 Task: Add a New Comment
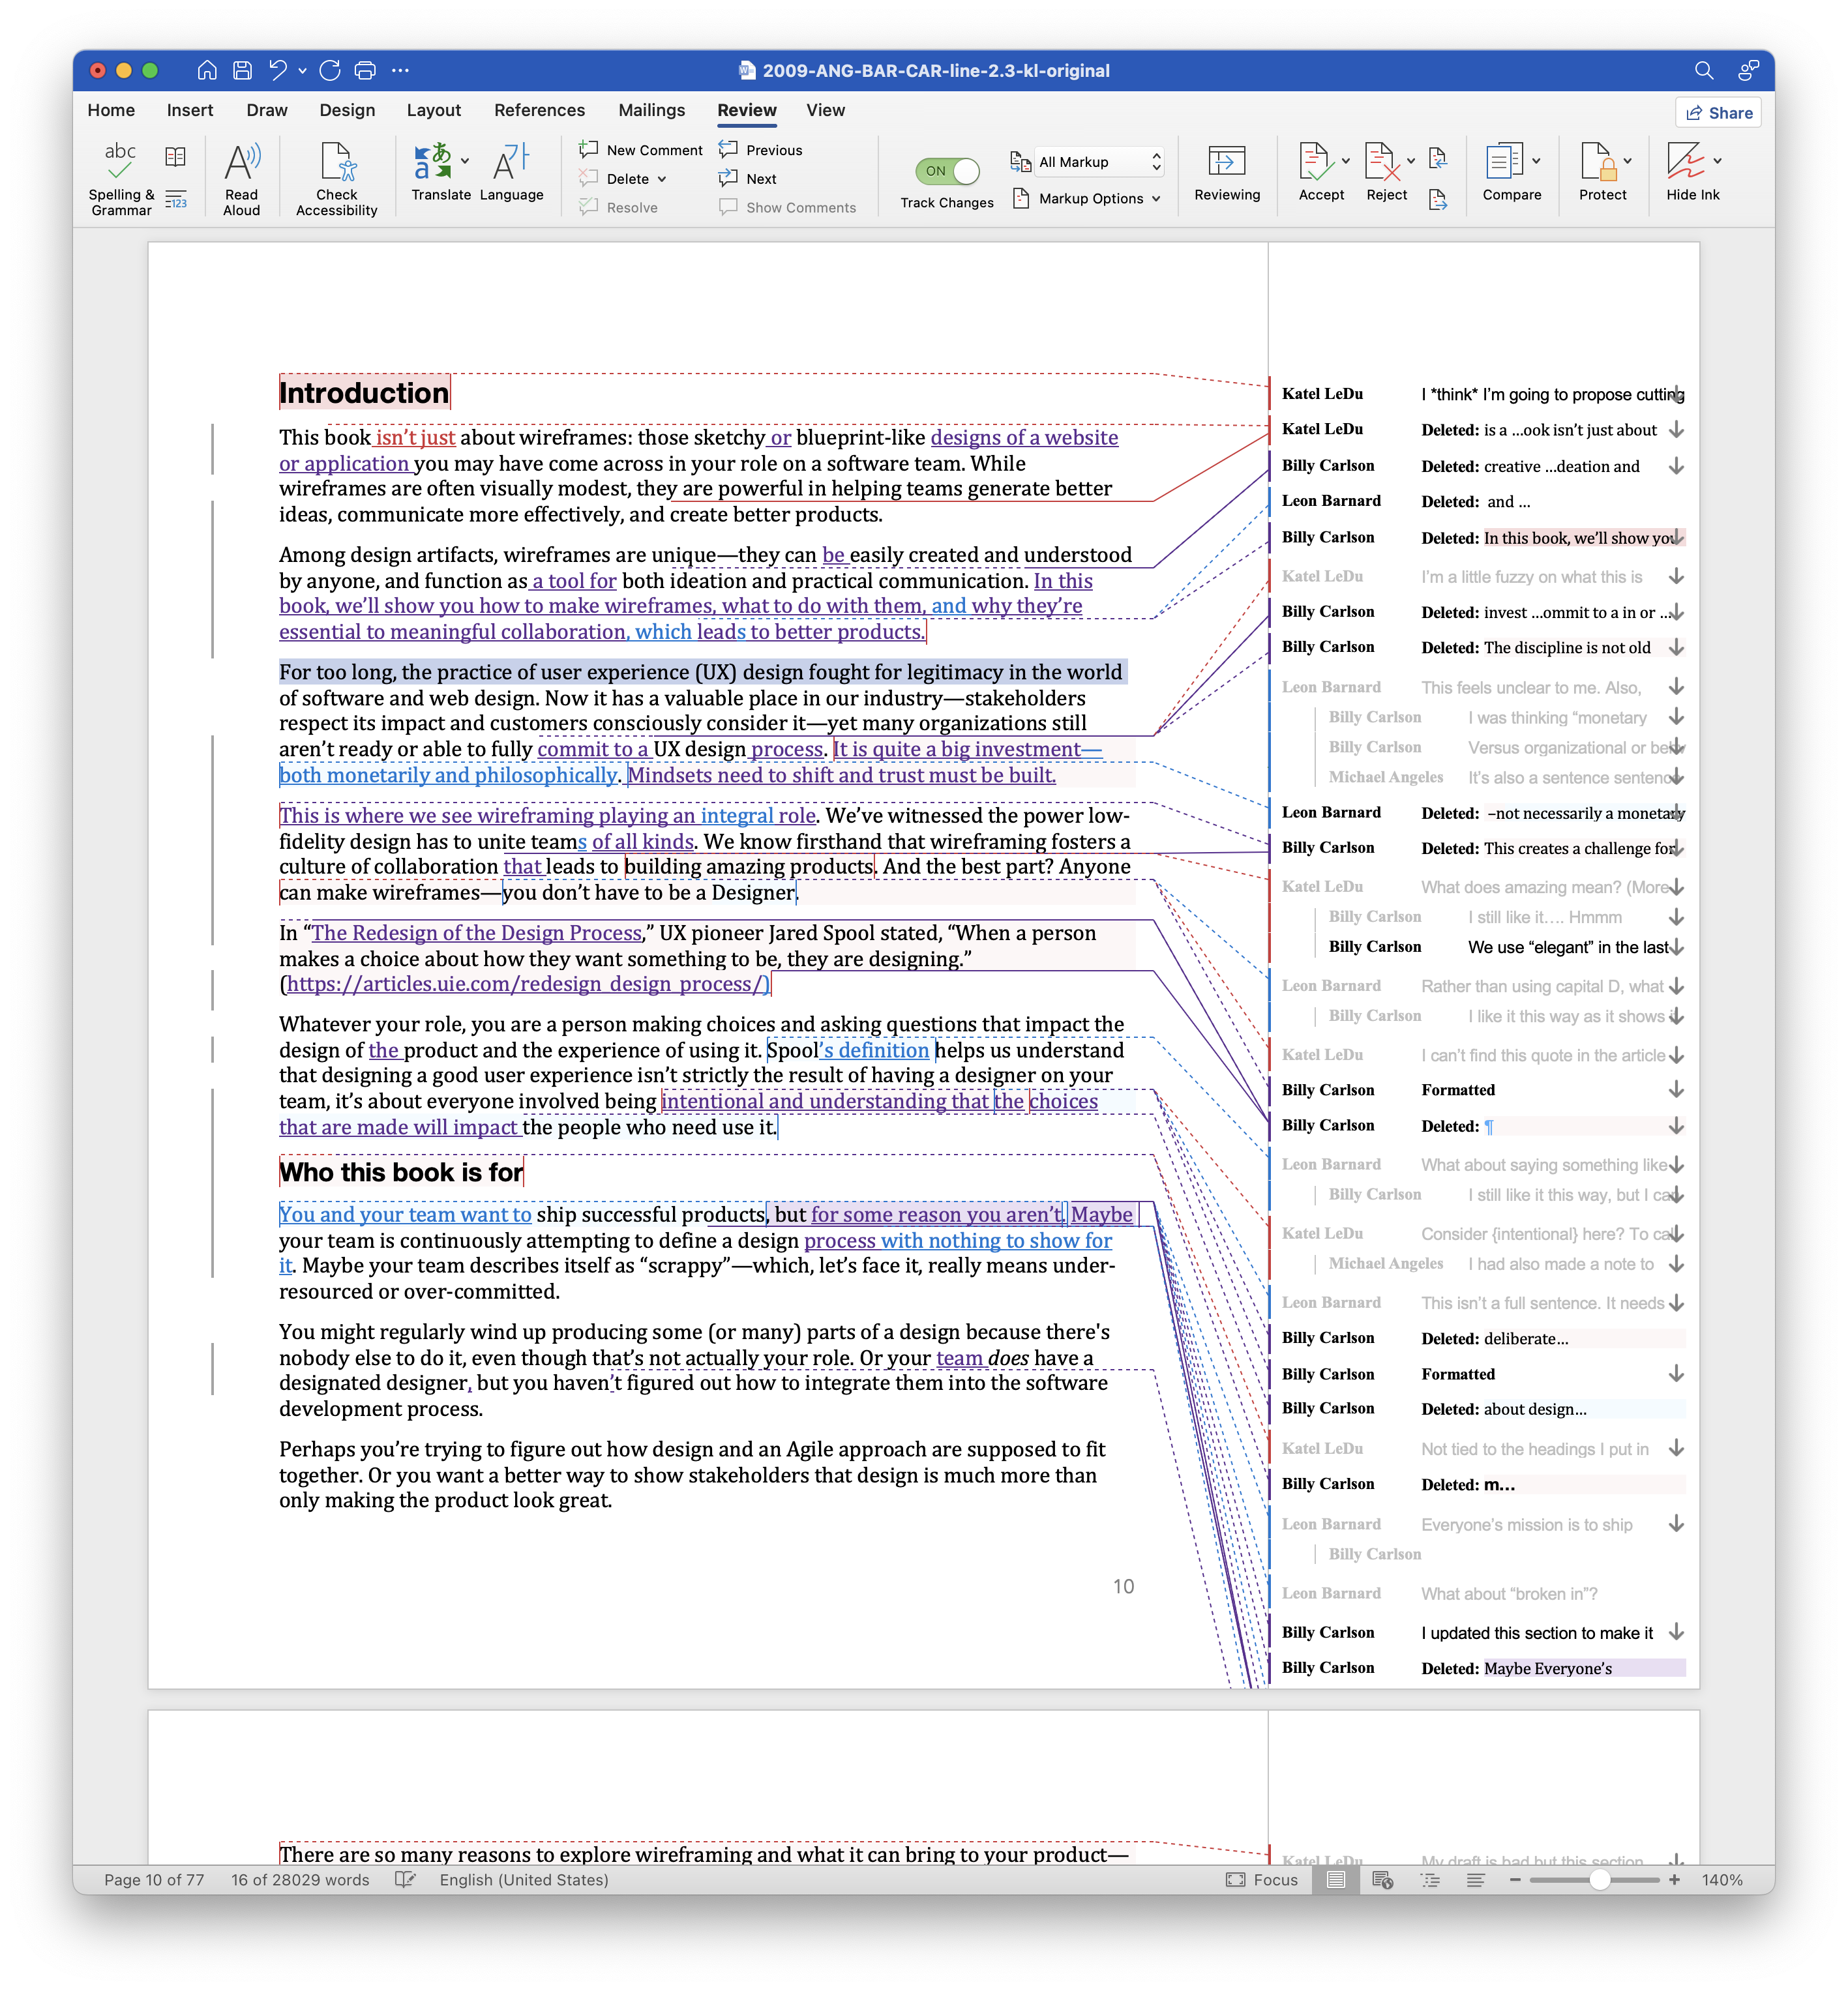click(x=641, y=150)
